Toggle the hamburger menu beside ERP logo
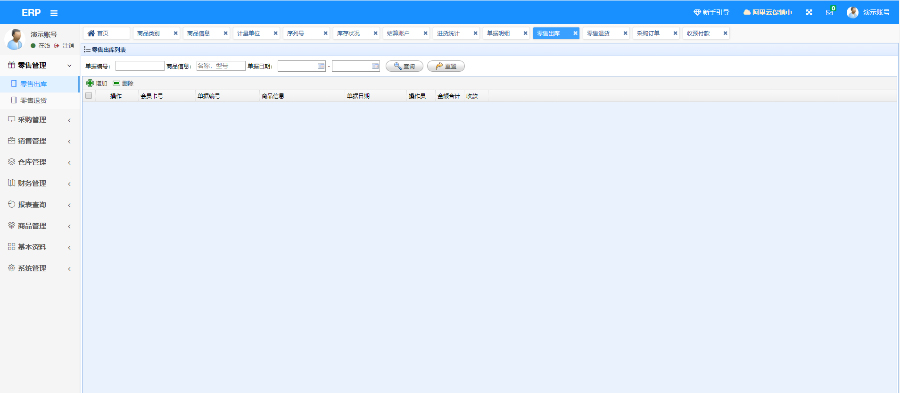Viewport: 900px width, 393px height. 54,13
